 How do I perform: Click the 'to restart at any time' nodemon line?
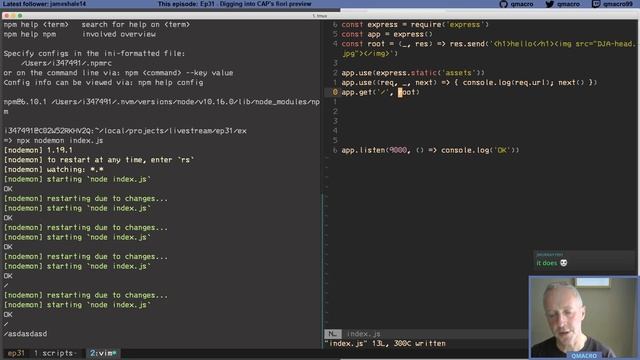[x=99, y=160]
